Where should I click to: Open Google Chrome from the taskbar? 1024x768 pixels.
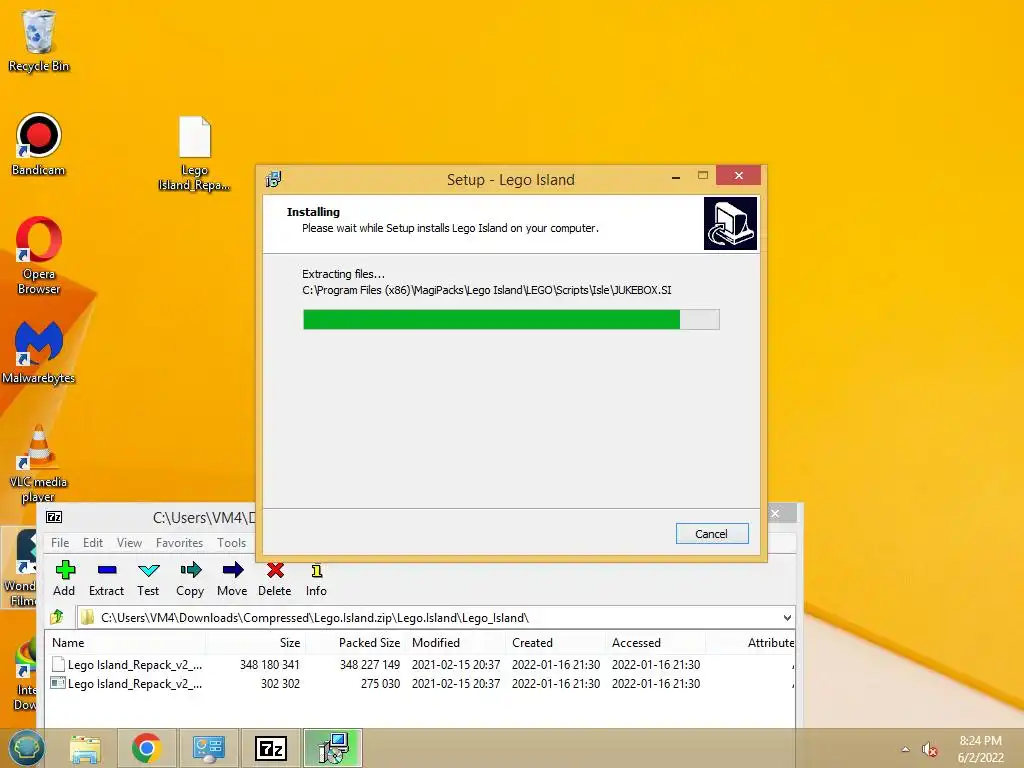coord(146,748)
